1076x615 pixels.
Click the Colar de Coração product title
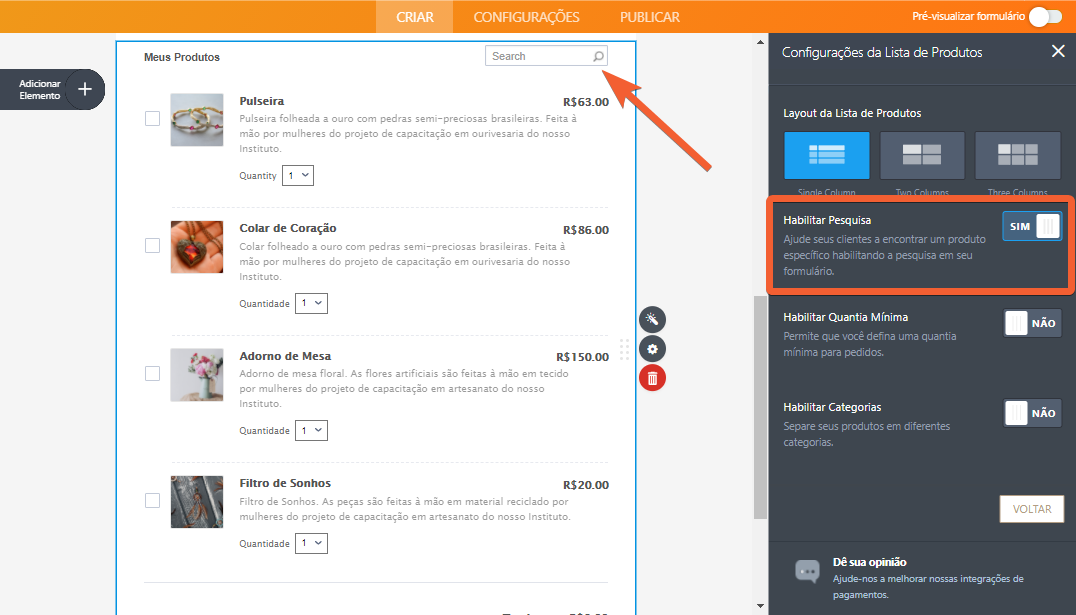click(288, 228)
